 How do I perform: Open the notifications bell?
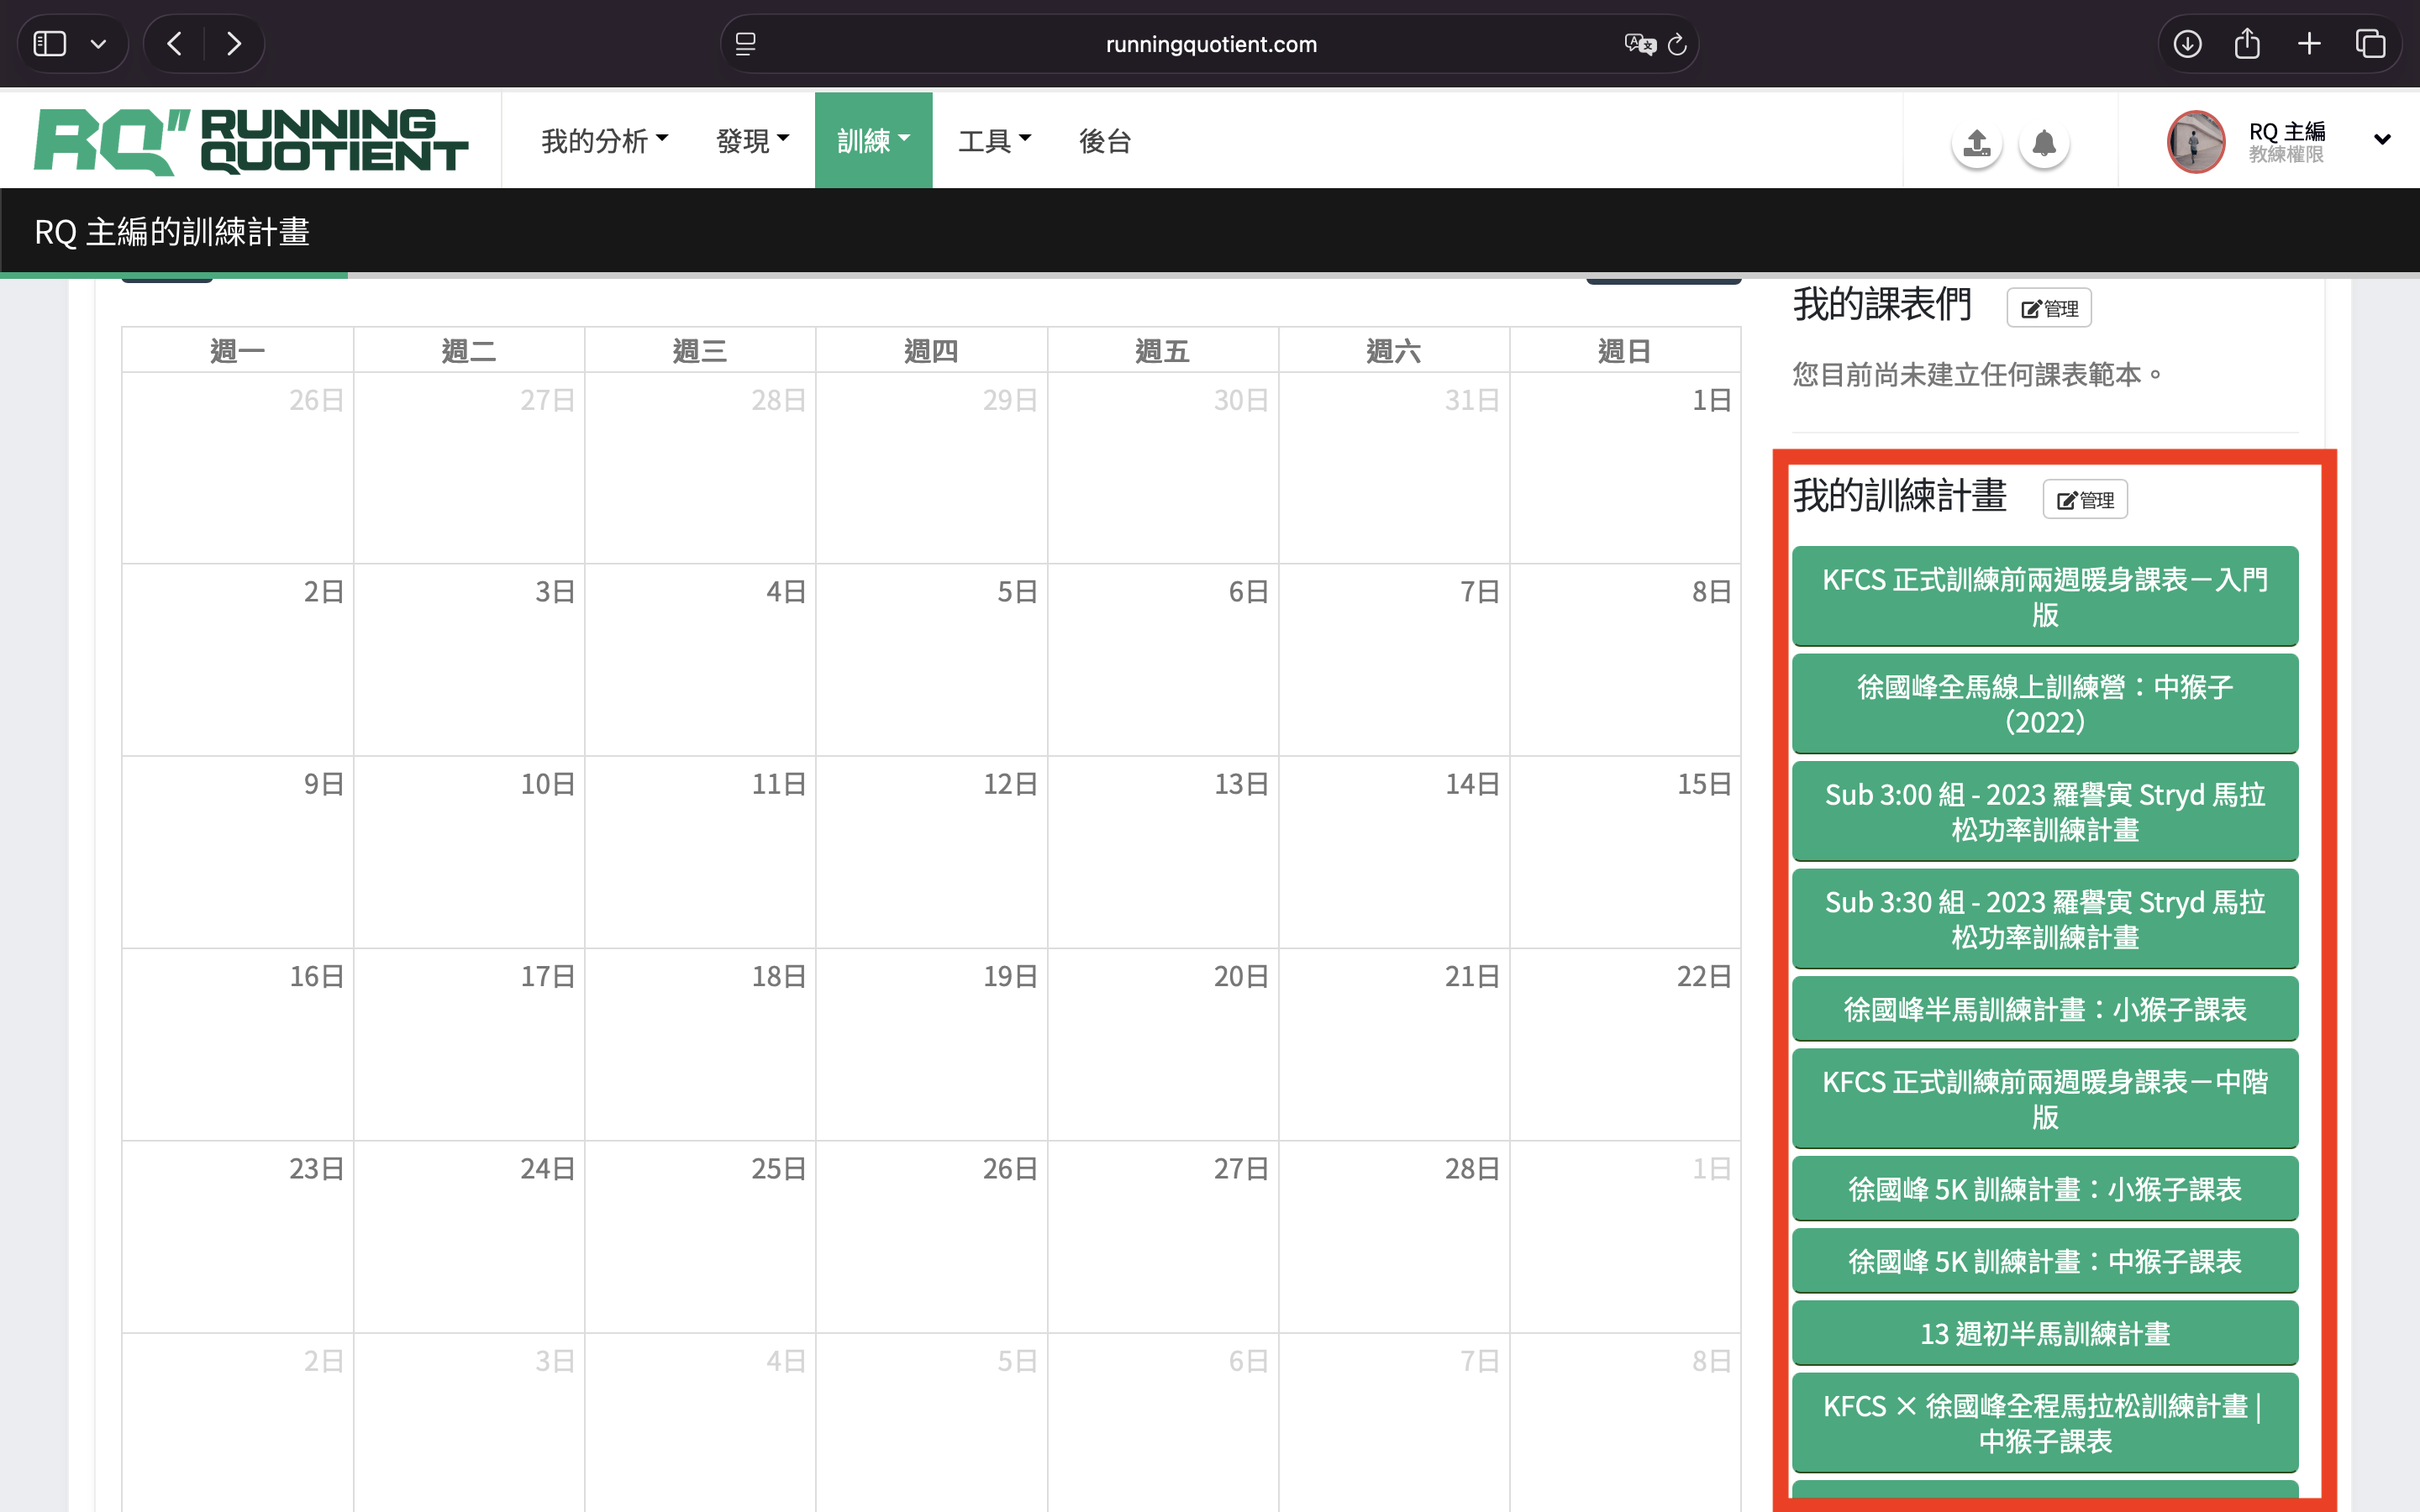click(2043, 143)
